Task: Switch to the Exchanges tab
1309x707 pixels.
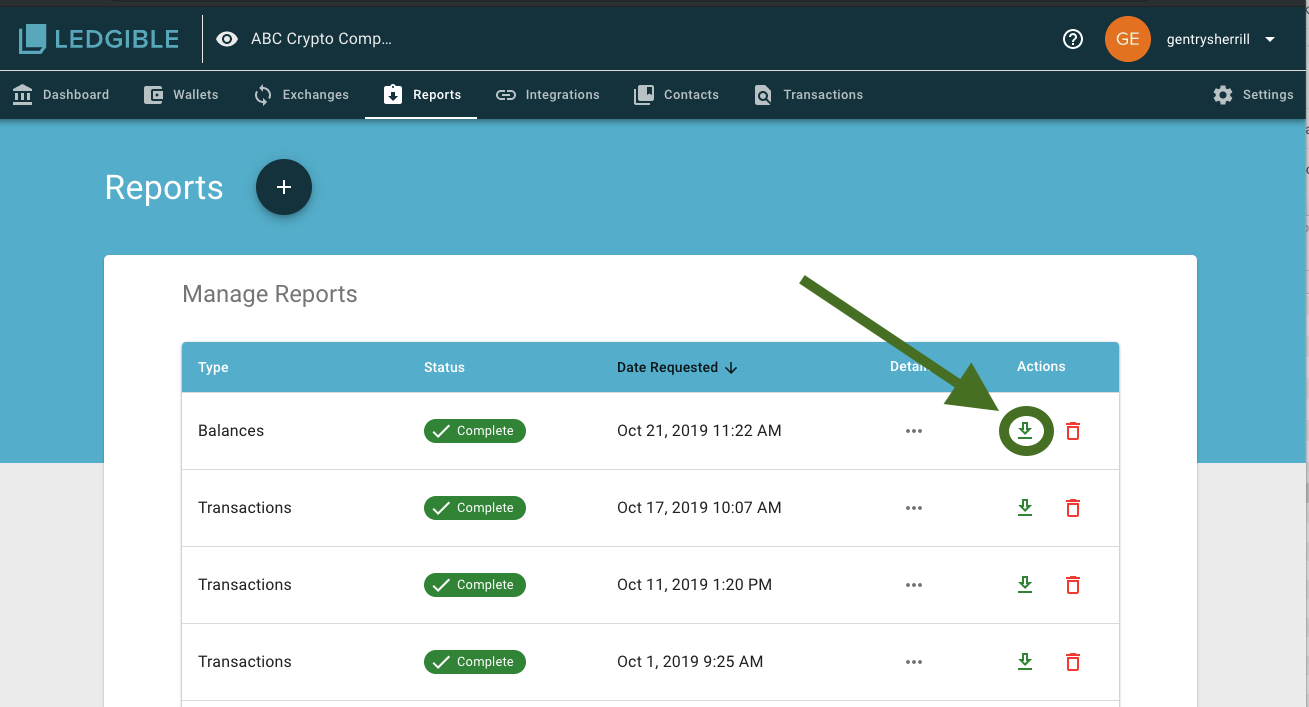Action: click(x=301, y=95)
